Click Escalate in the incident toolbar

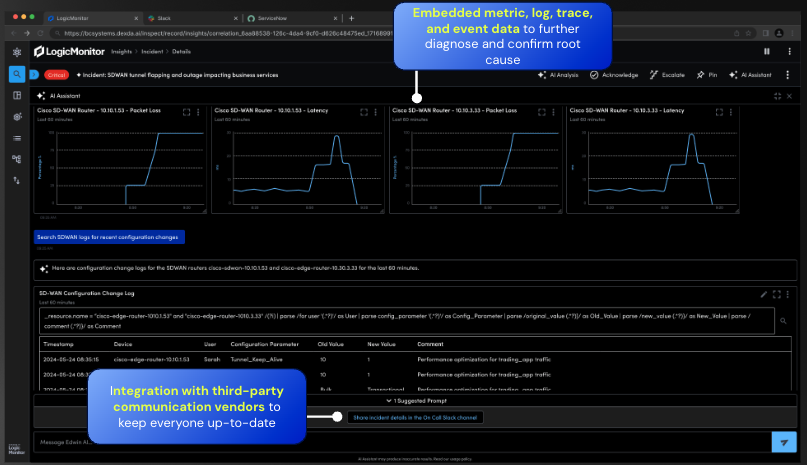[x=666, y=74]
